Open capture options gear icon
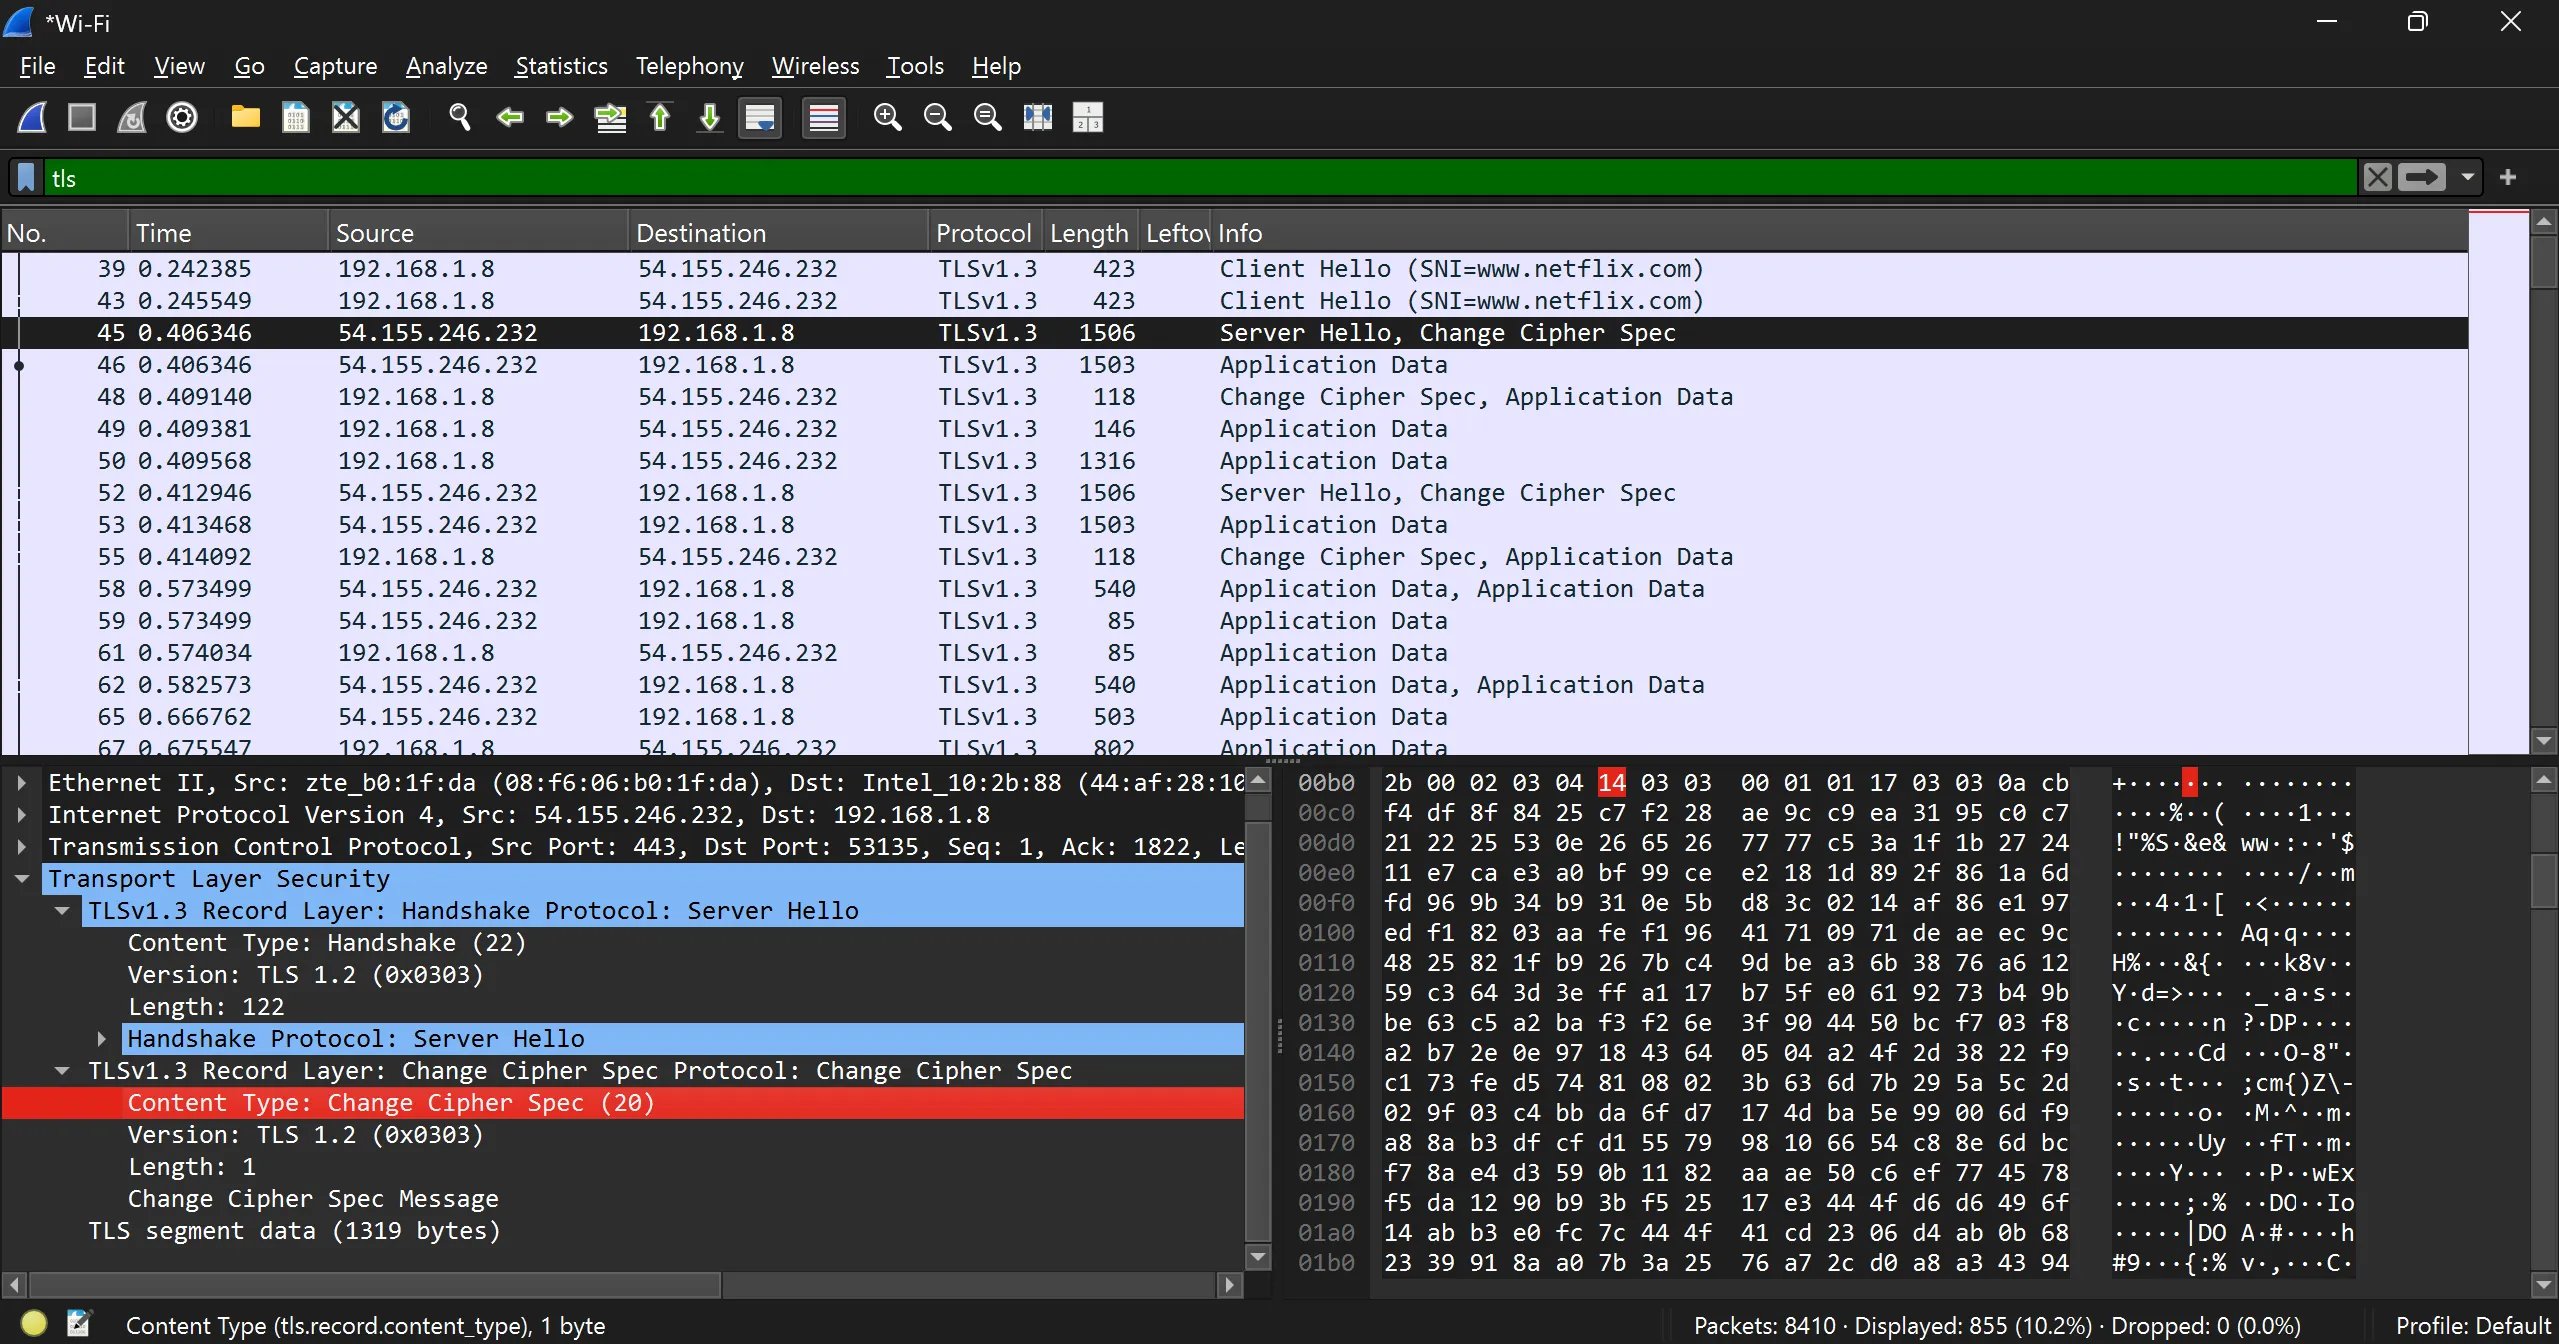 [x=182, y=118]
